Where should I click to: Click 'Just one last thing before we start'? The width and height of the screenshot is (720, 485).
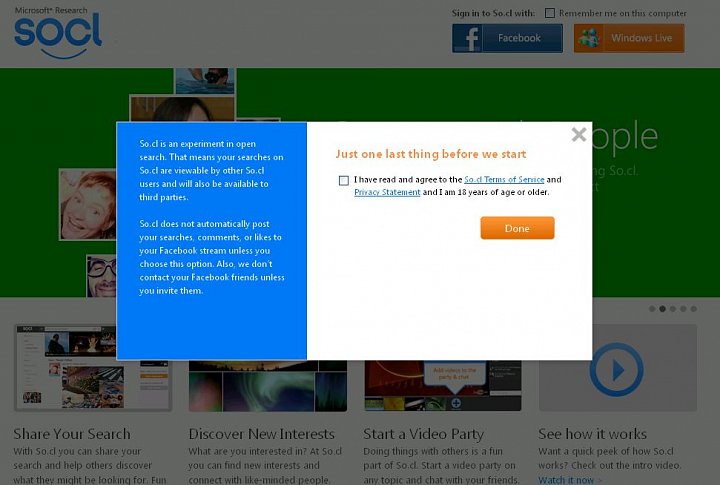pyautogui.click(x=431, y=154)
